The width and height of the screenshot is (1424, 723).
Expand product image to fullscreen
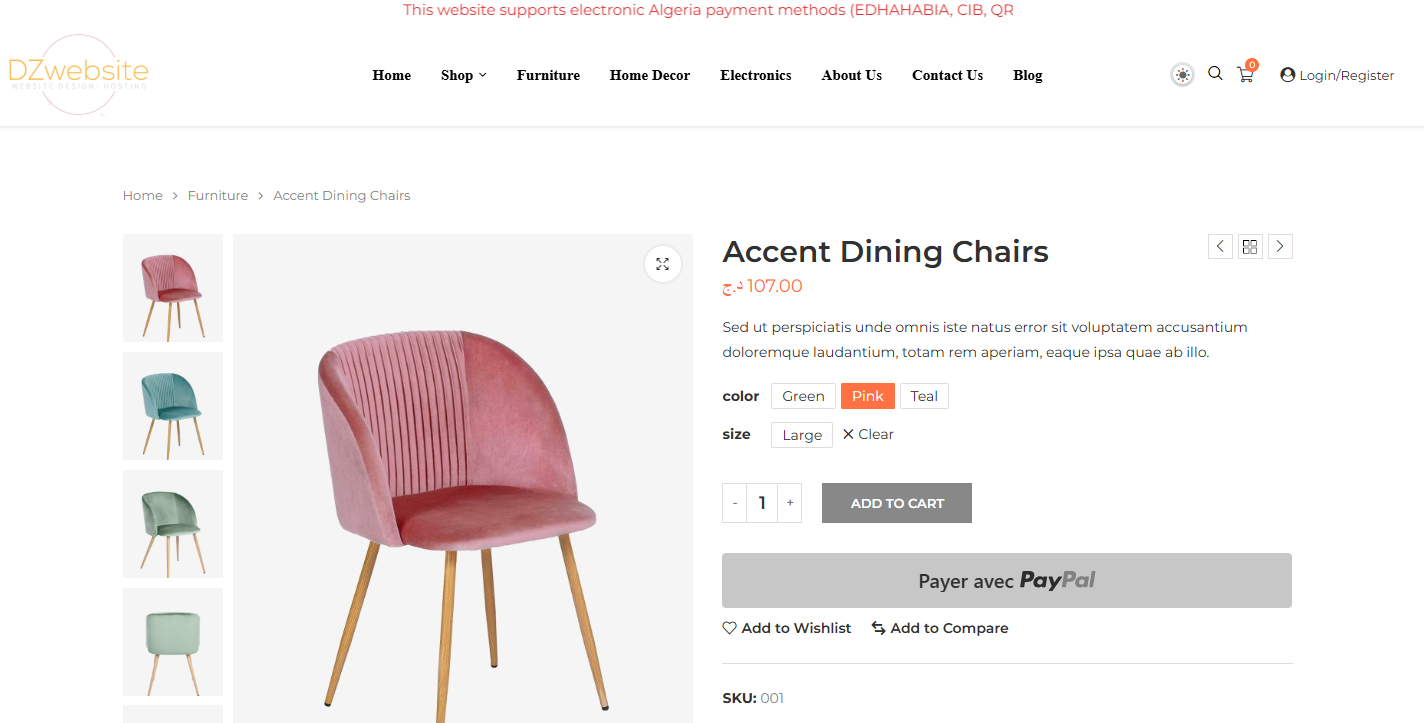(x=662, y=264)
